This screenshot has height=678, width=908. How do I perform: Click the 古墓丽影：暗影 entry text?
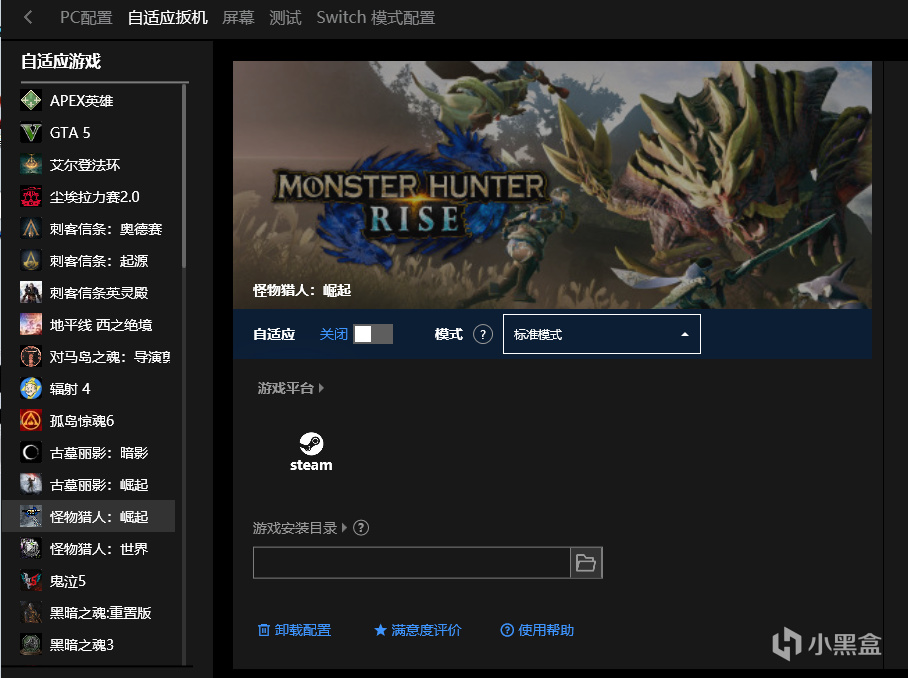(99, 453)
